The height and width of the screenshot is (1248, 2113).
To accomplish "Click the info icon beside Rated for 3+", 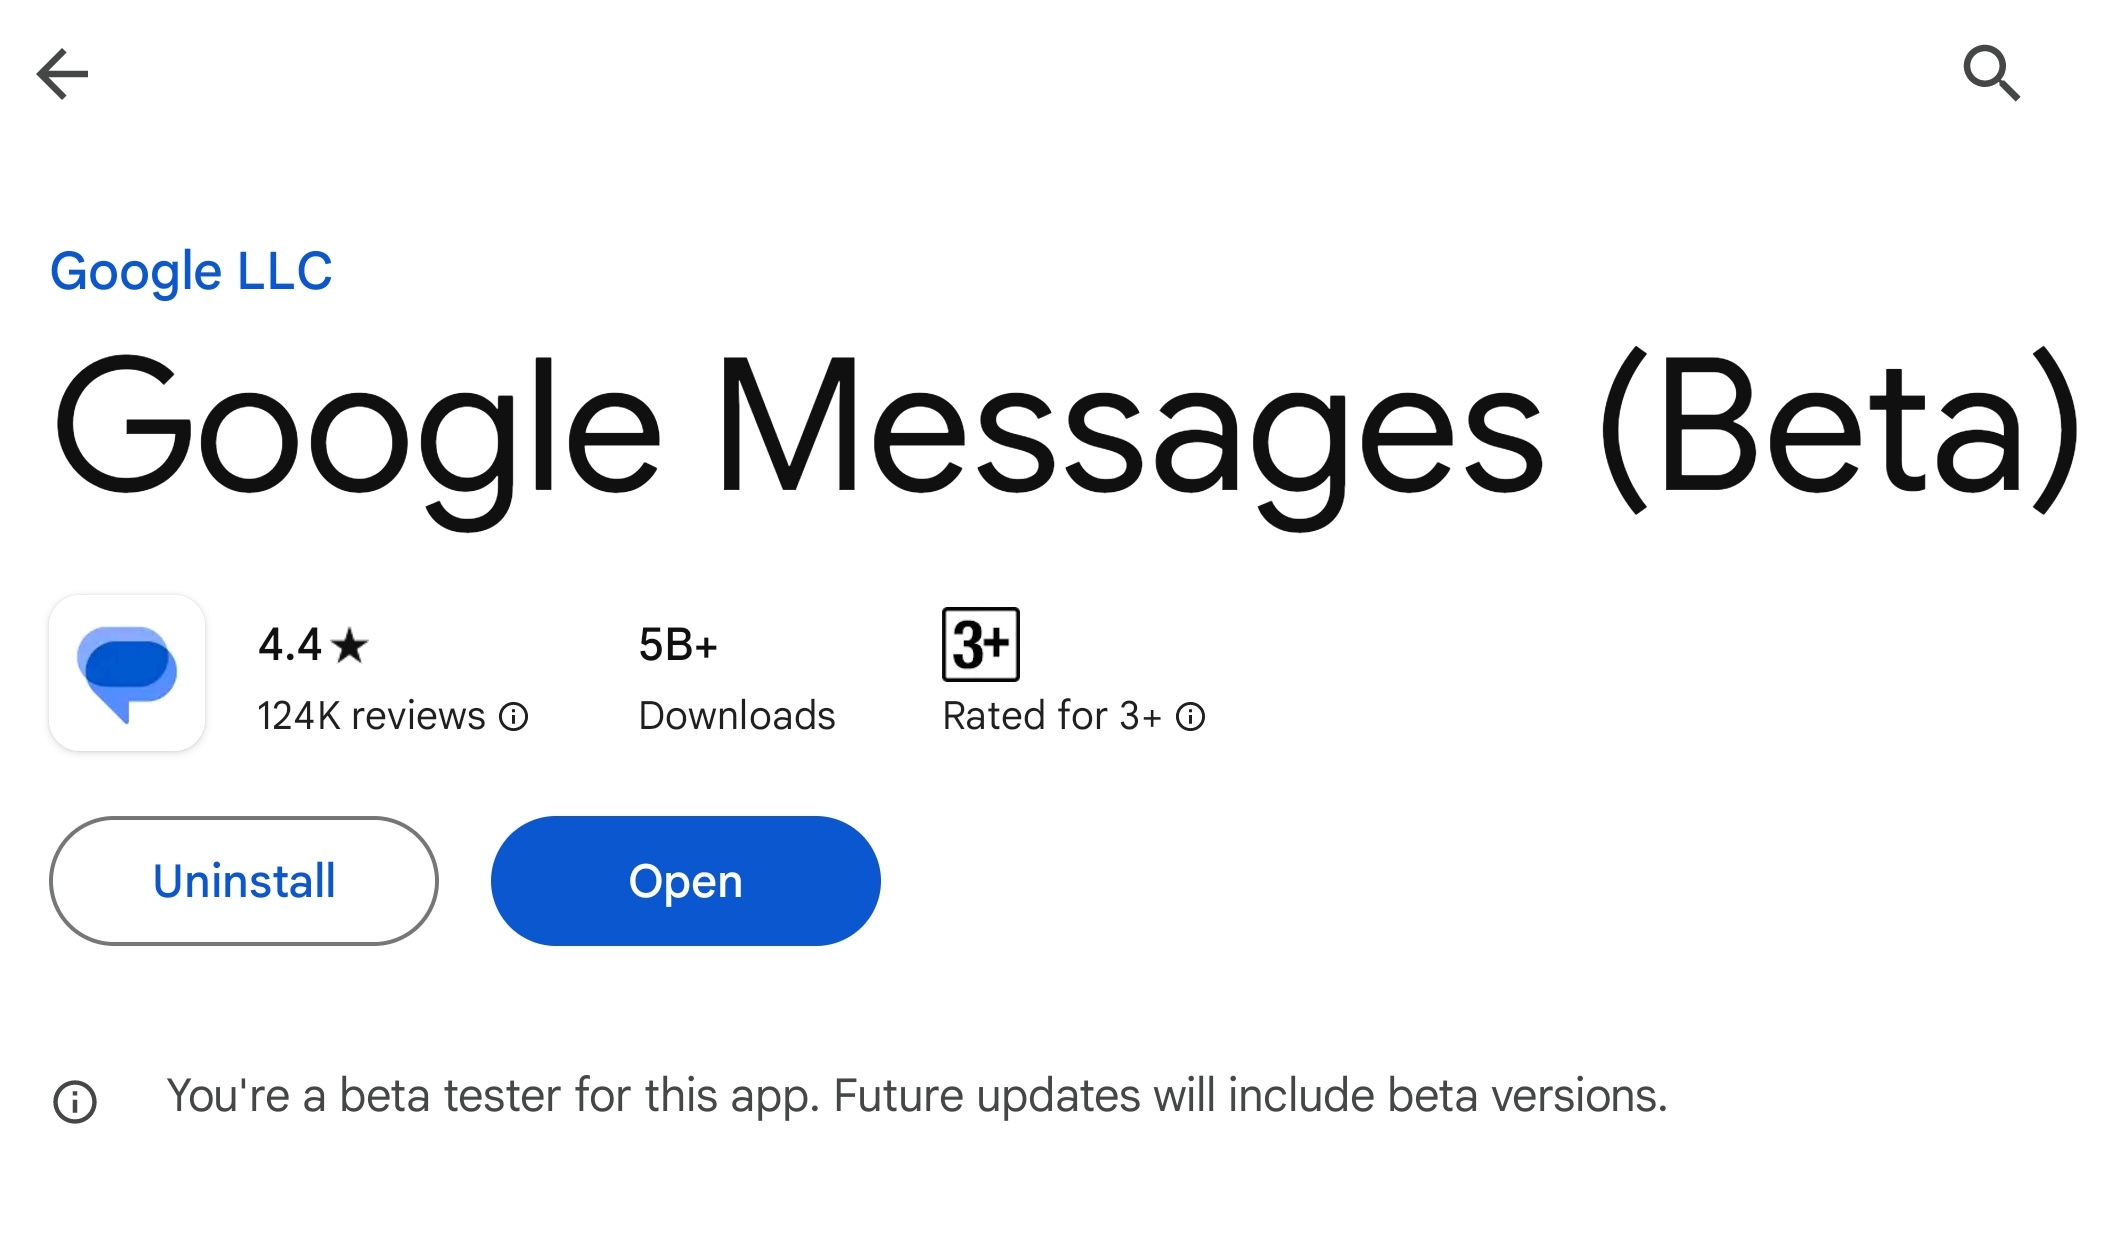I will click(1190, 717).
